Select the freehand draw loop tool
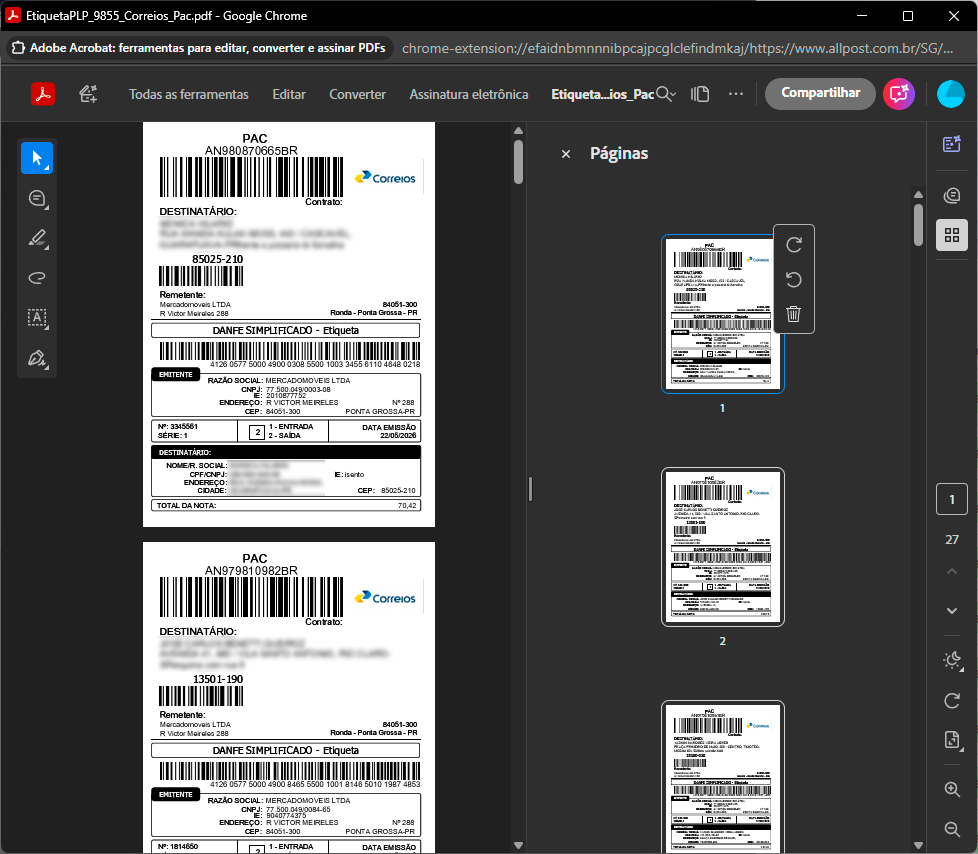 (37, 278)
